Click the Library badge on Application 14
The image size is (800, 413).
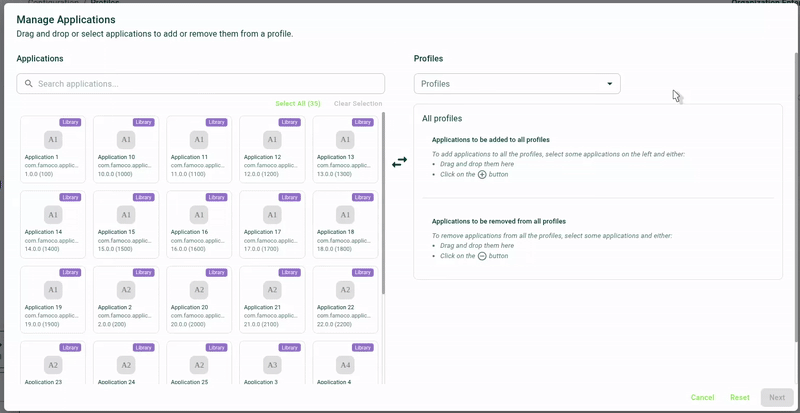[x=70, y=197]
